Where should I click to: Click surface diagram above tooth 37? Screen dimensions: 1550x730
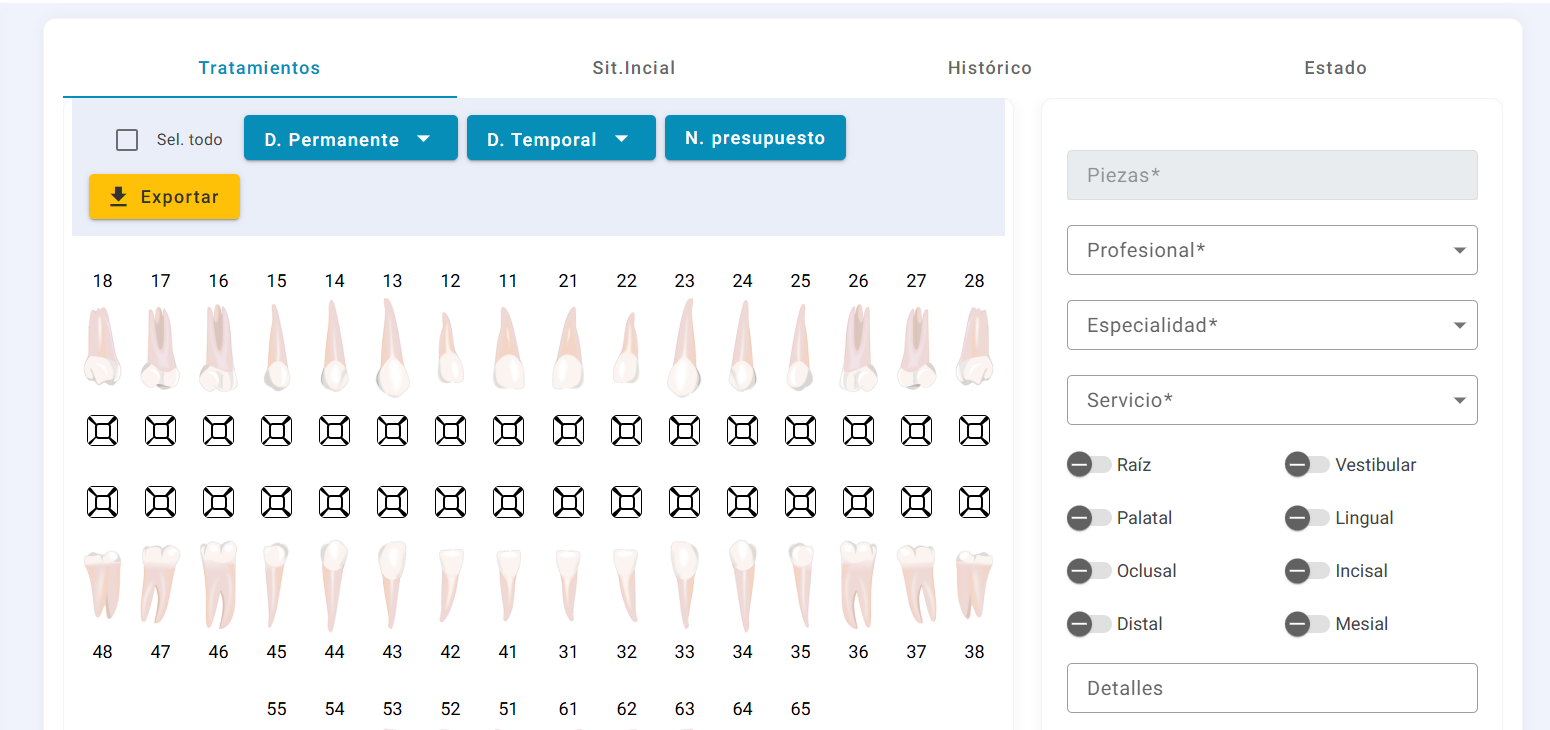click(917, 501)
